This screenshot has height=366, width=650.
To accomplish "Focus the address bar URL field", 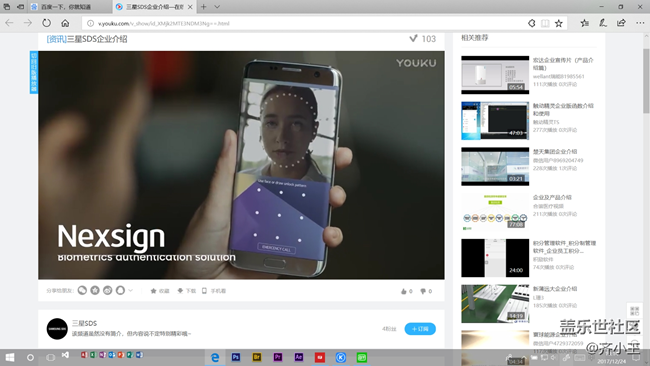I will click(307, 24).
